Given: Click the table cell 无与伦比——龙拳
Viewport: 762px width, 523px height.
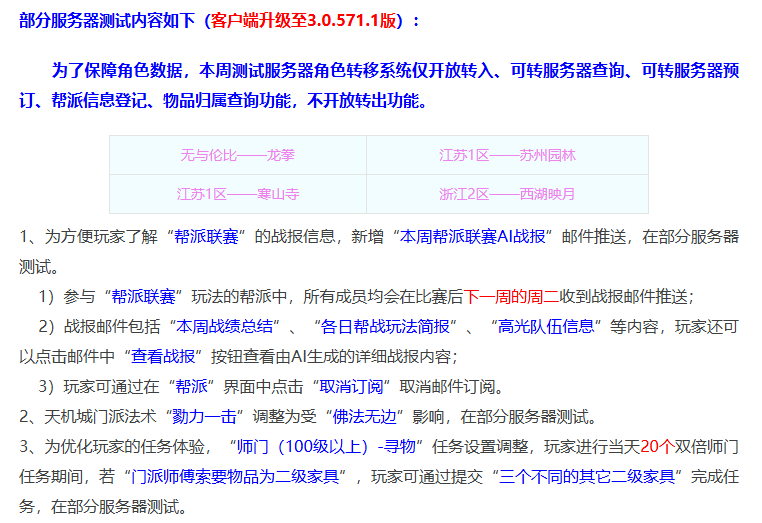Looking at the screenshot, I should 238,155.
